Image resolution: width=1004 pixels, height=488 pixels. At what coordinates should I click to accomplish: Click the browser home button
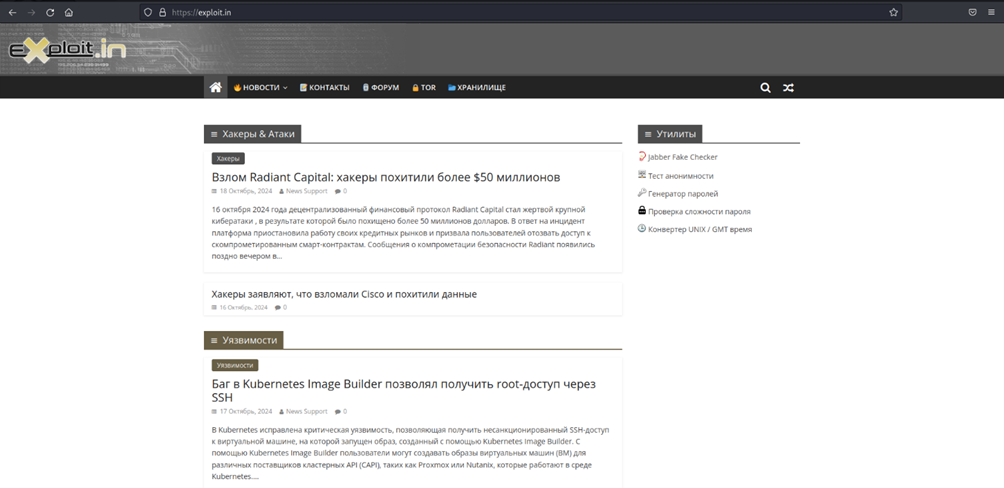click(69, 12)
